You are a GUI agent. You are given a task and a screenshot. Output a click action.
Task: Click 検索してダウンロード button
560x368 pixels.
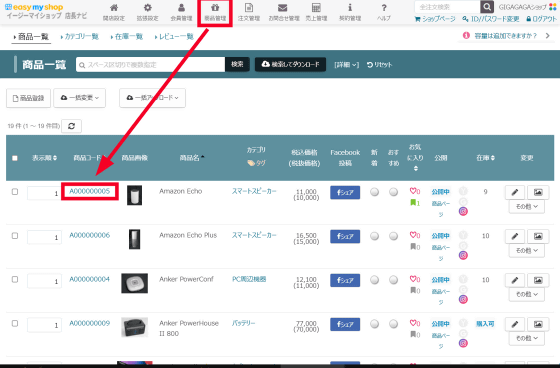(290, 64)
